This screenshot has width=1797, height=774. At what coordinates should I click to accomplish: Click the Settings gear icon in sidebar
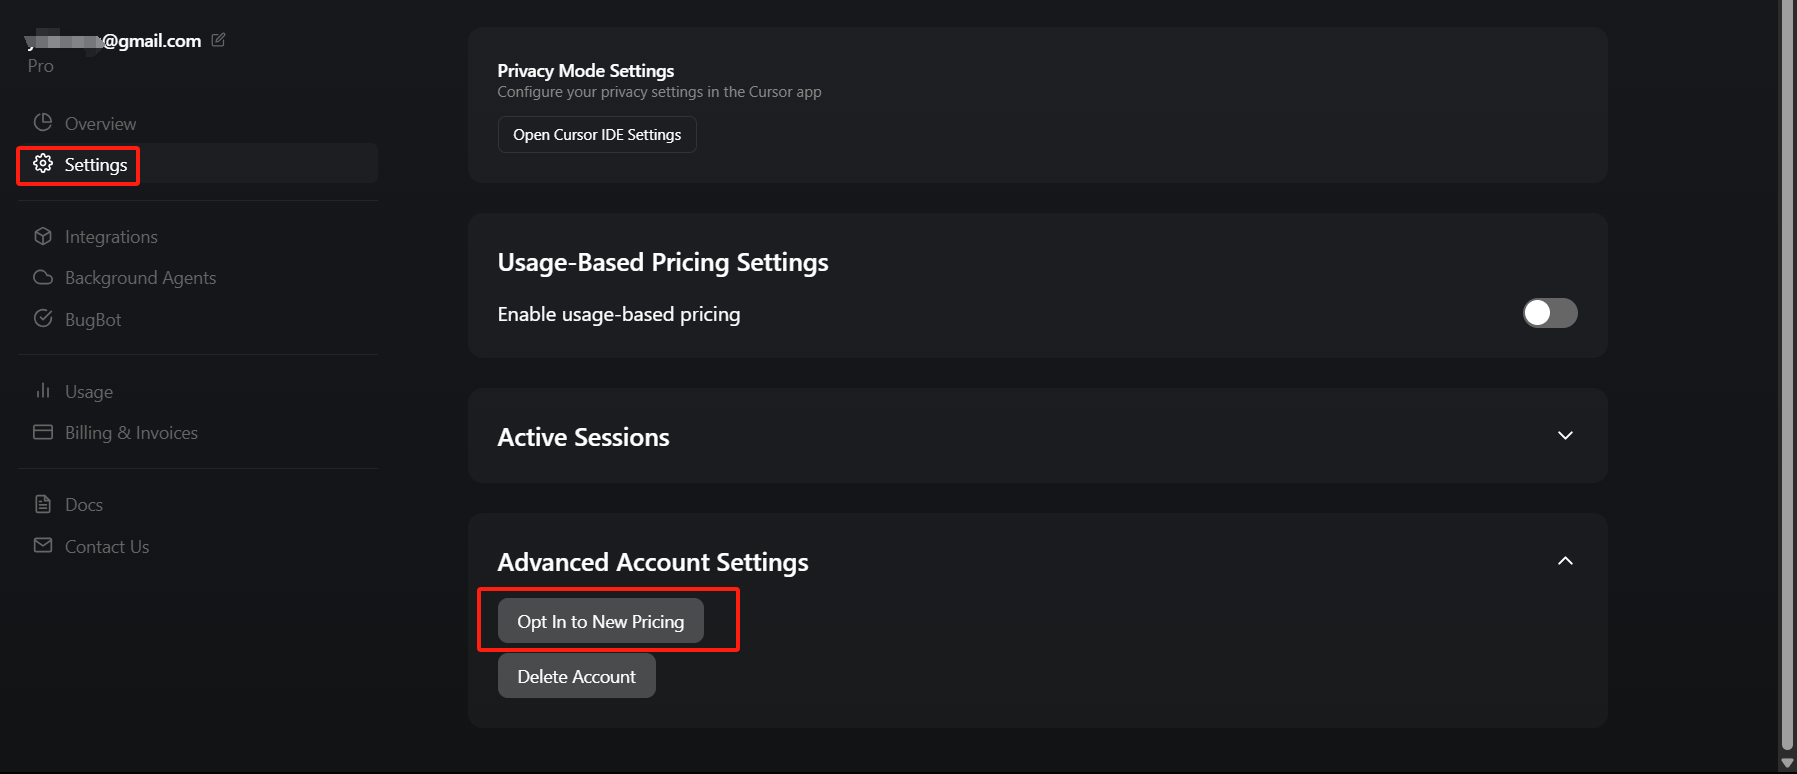click(43, 163)
